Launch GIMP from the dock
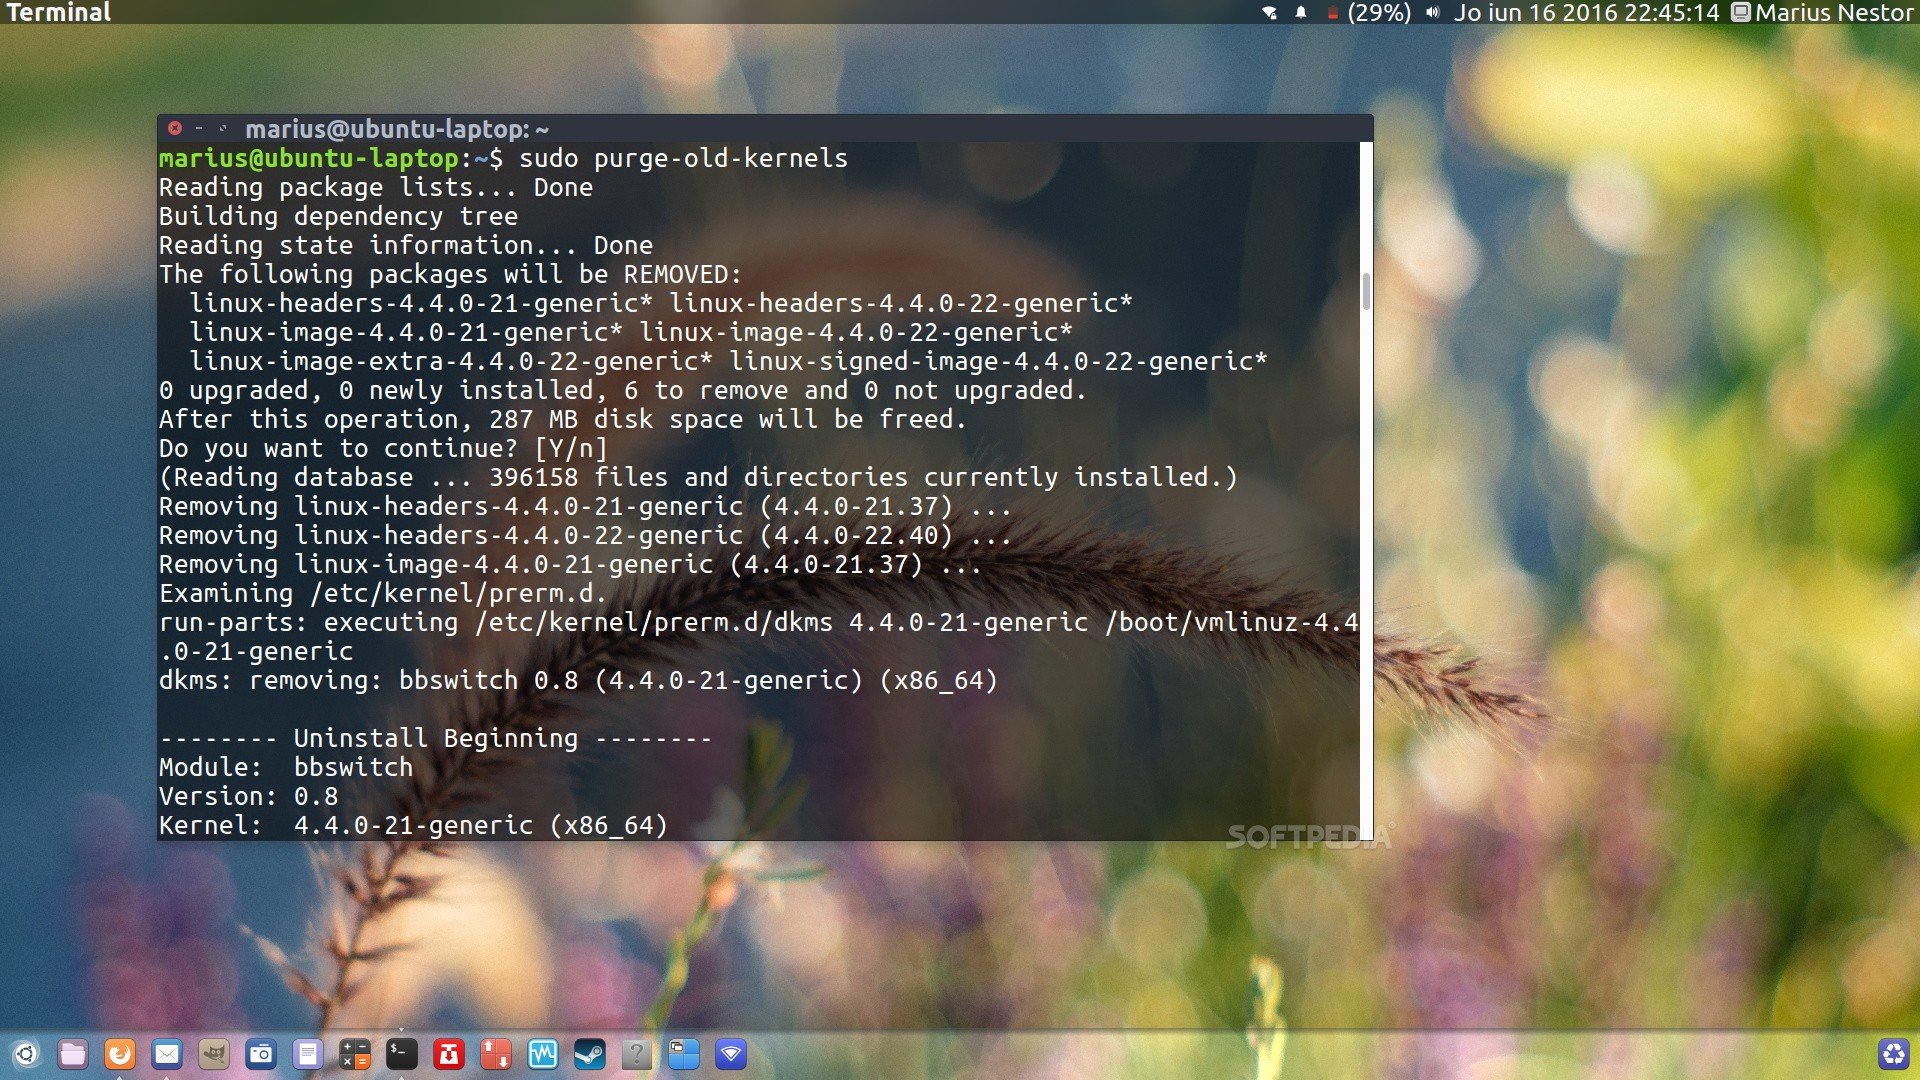 (x=214, y=1054)
